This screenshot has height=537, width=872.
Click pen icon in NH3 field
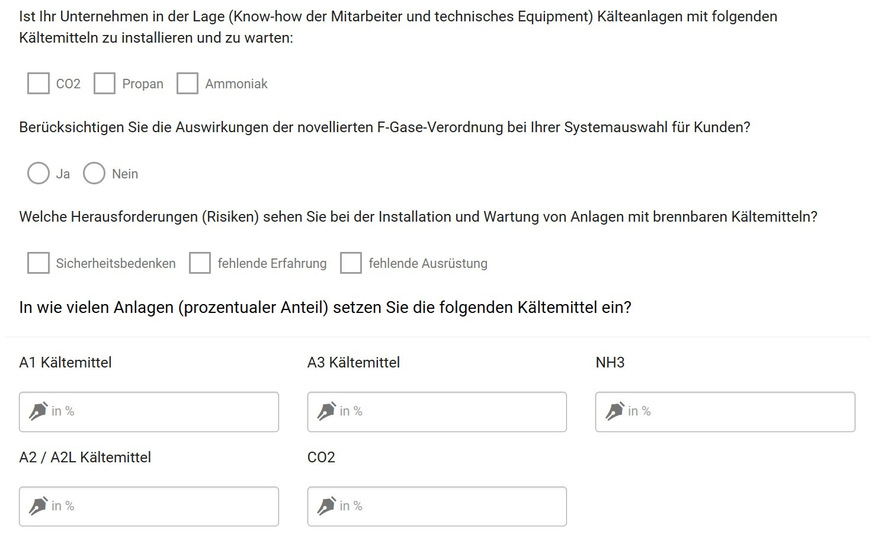614,411
